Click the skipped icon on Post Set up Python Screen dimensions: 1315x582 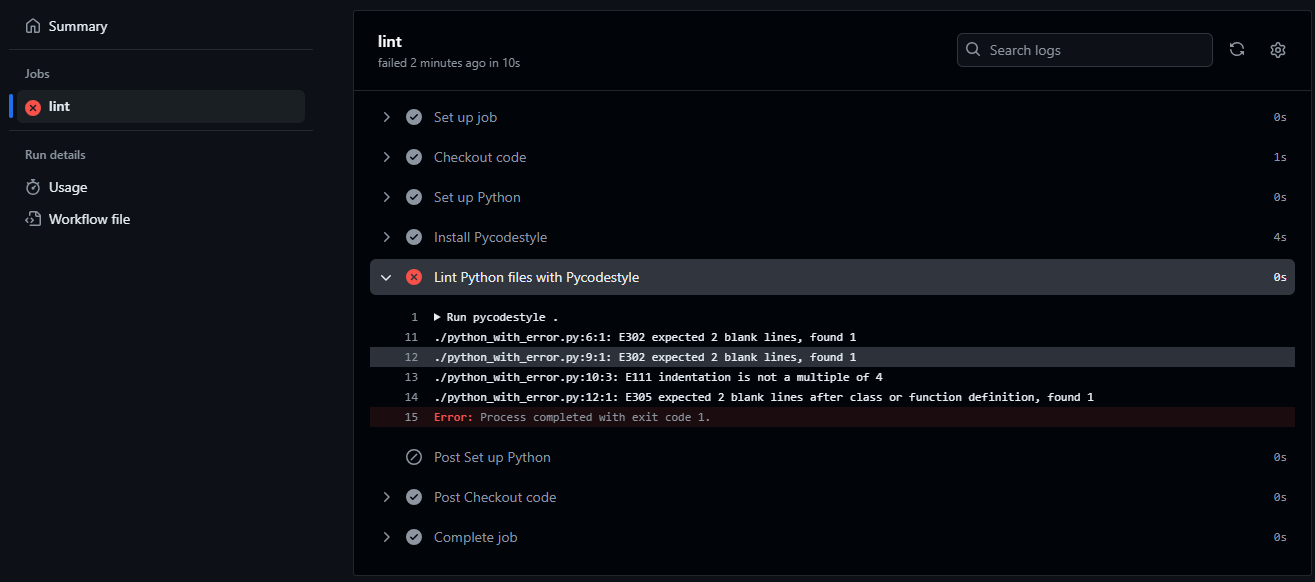click(414, 457)
